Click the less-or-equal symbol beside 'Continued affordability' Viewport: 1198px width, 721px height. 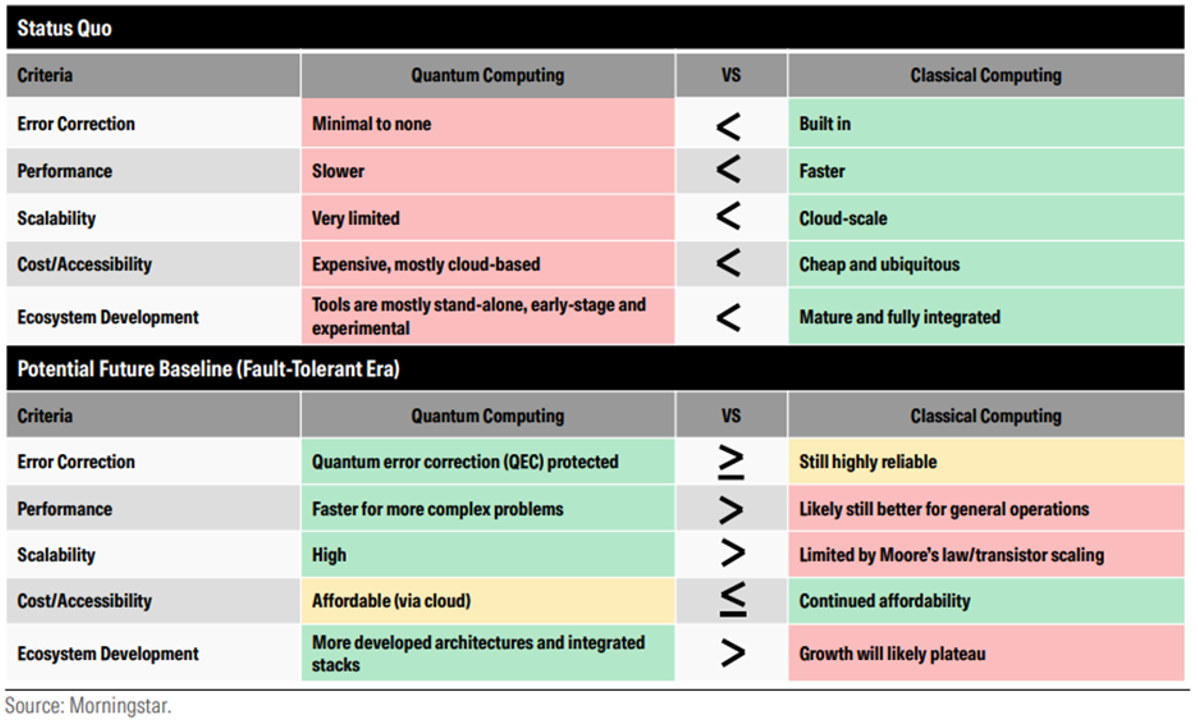click(731, 600)
